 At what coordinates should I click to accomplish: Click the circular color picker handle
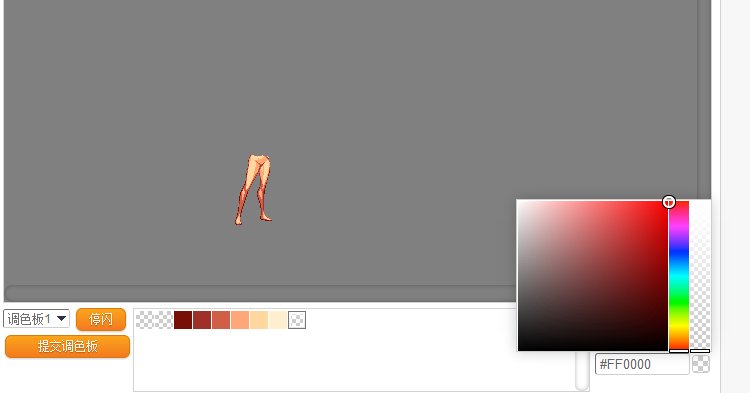click(669, 202)
